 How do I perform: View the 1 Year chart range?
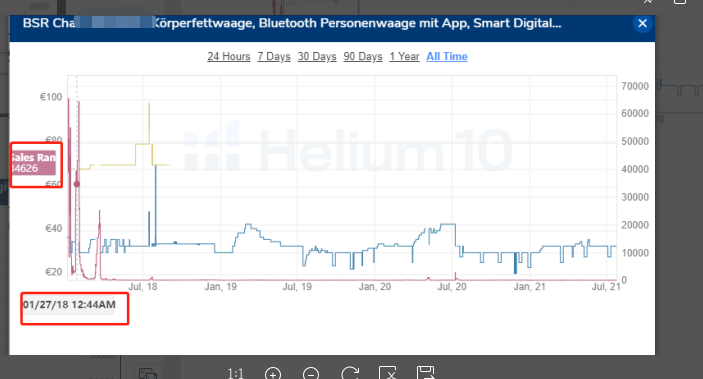(x=404, y=57)
